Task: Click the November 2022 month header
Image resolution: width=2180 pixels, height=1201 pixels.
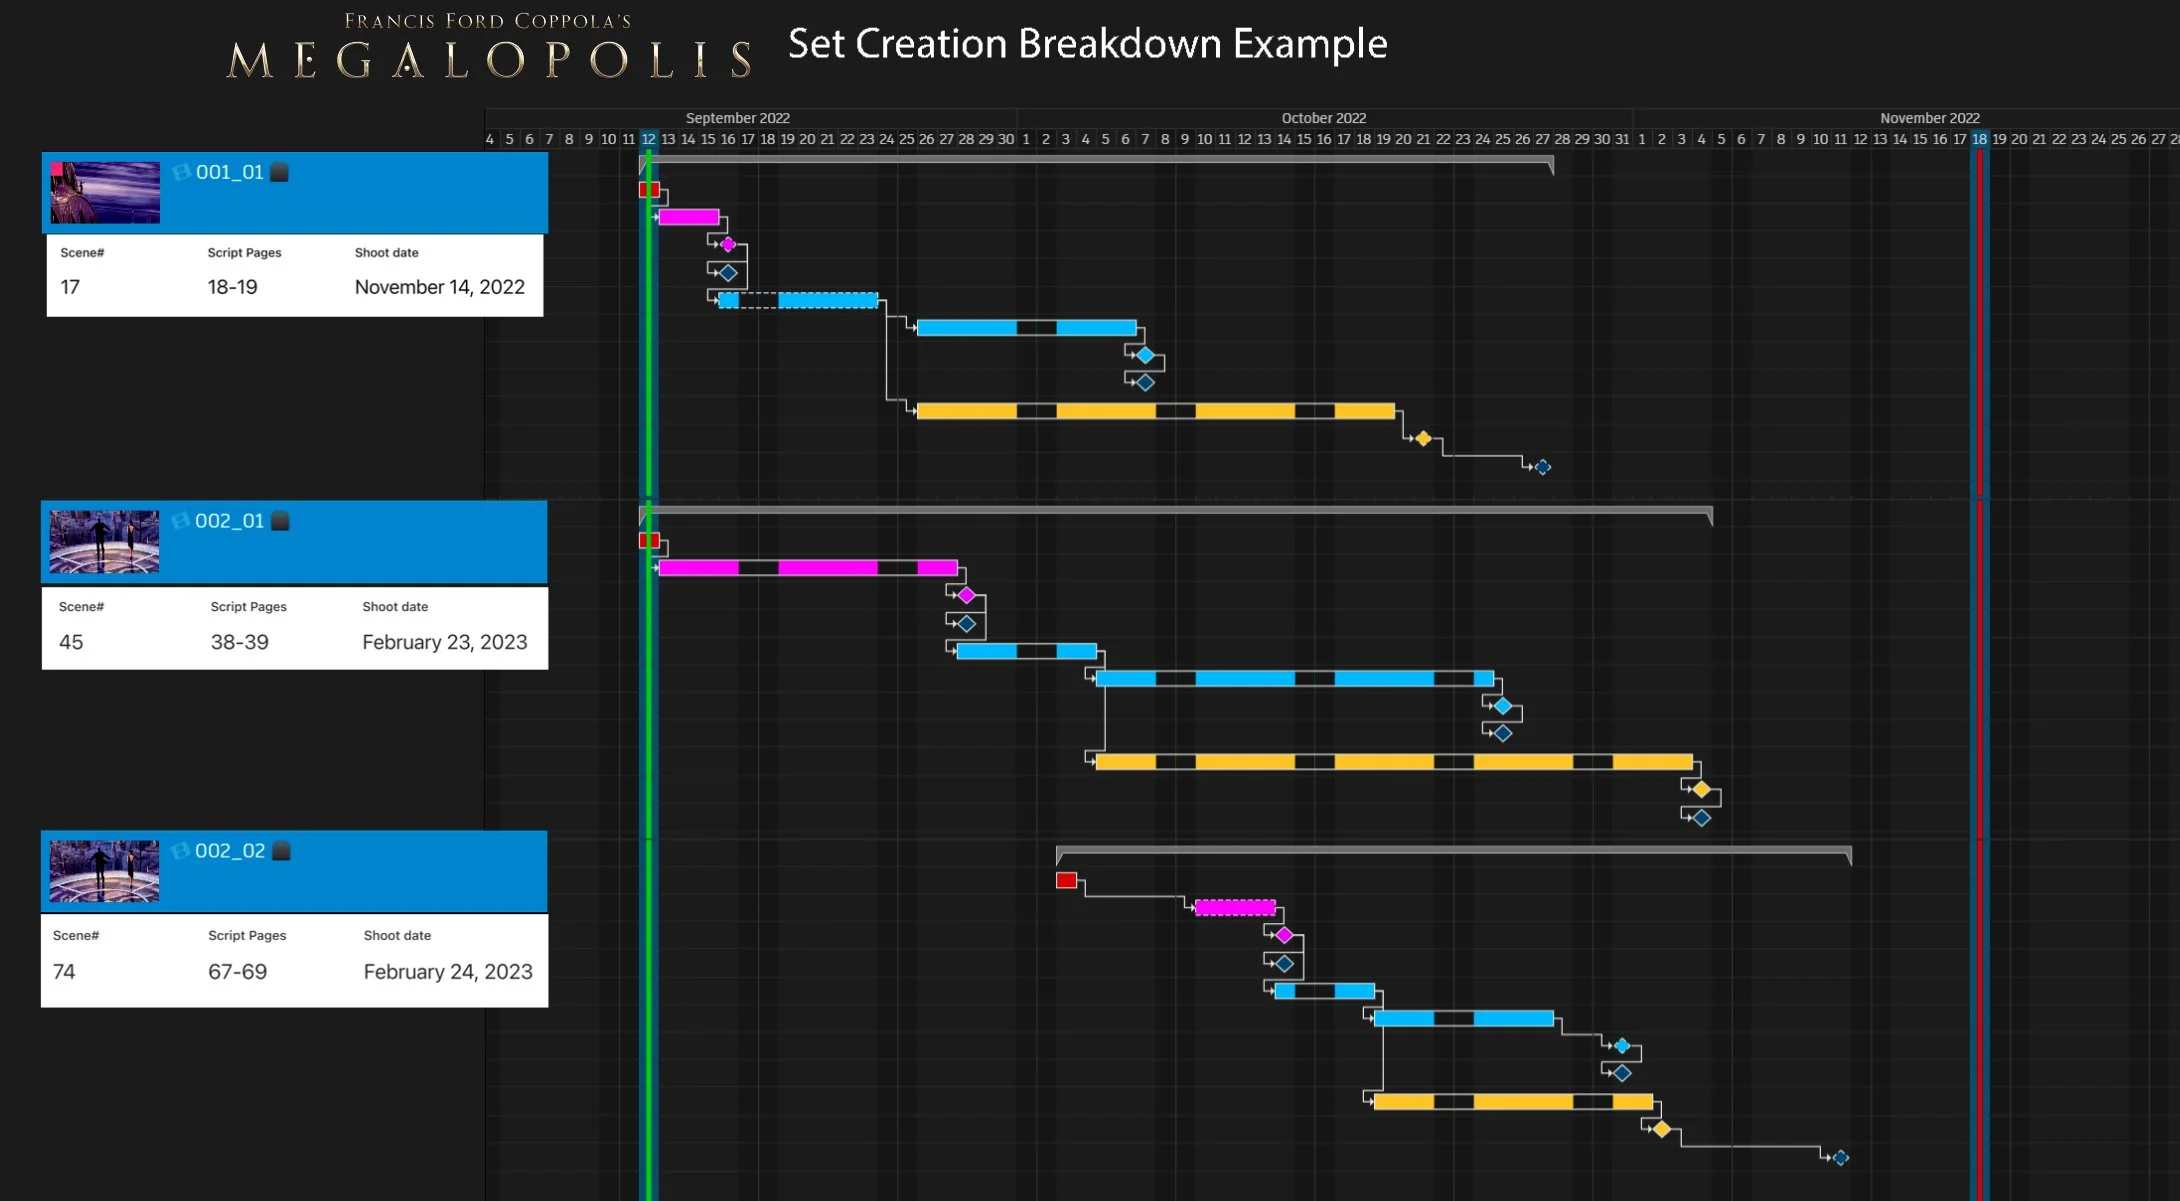Action: 1929,118
